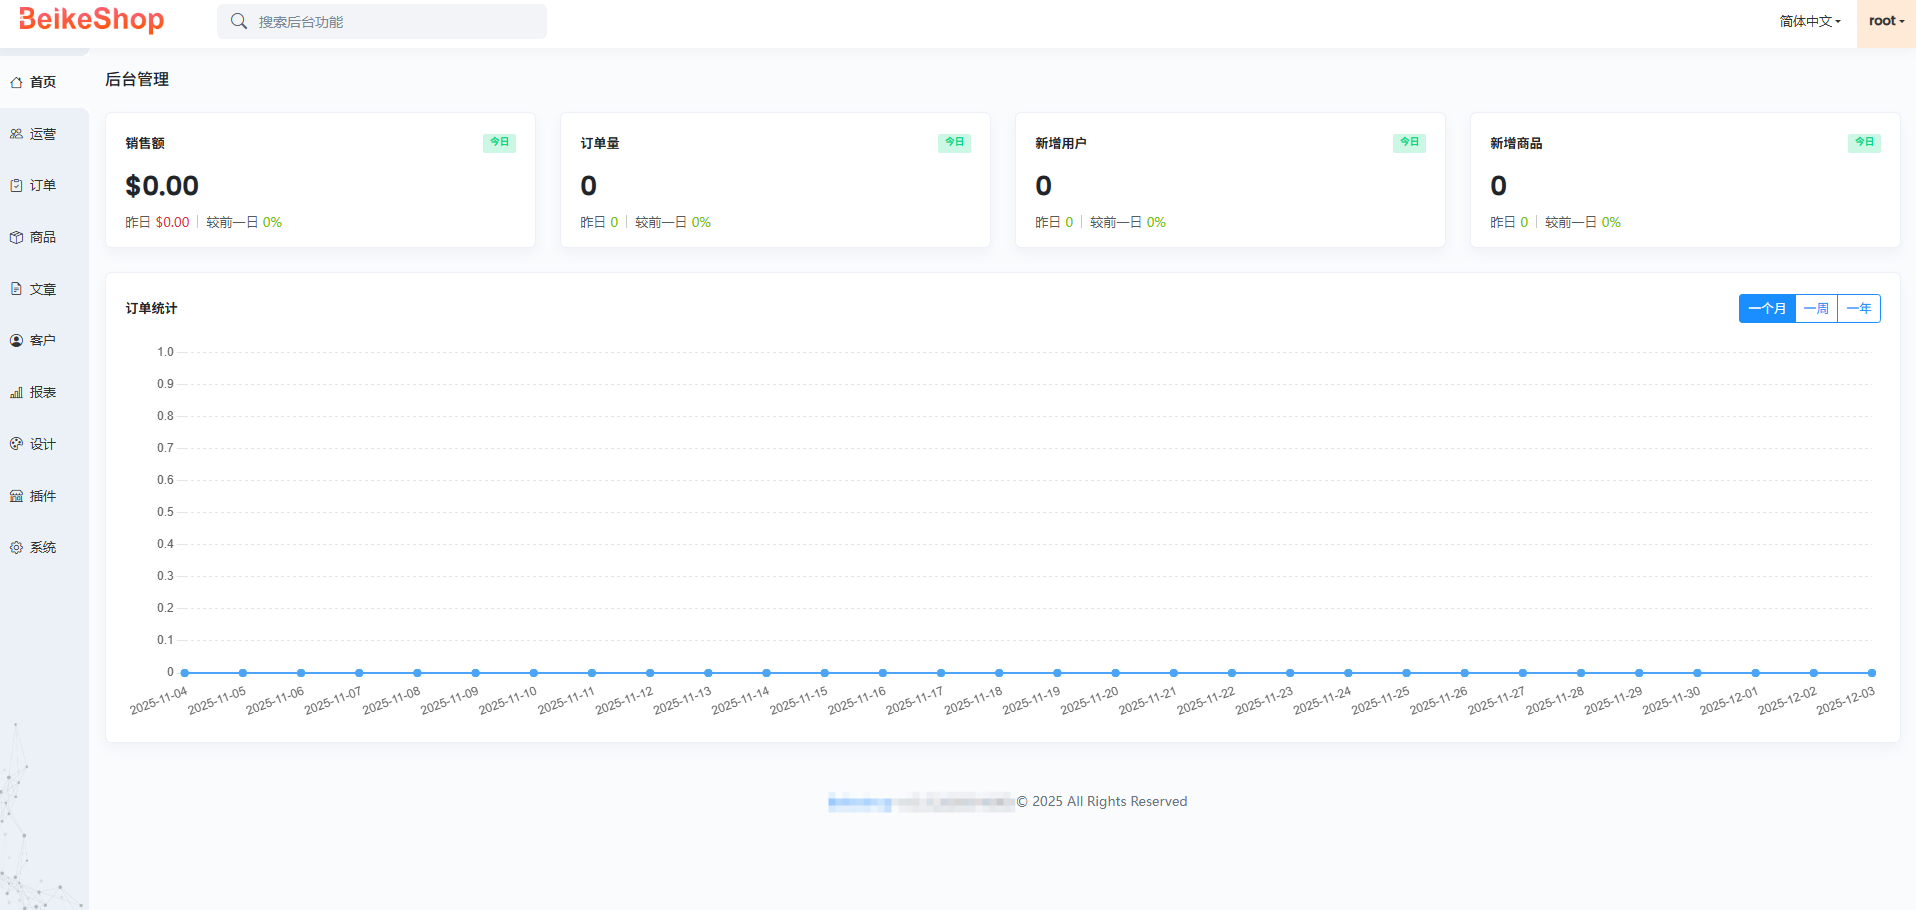Click the 报表 reports bar-chart icon
Image resolution: width=1916 pixels, height=910 pixels.
click(16, 393)
